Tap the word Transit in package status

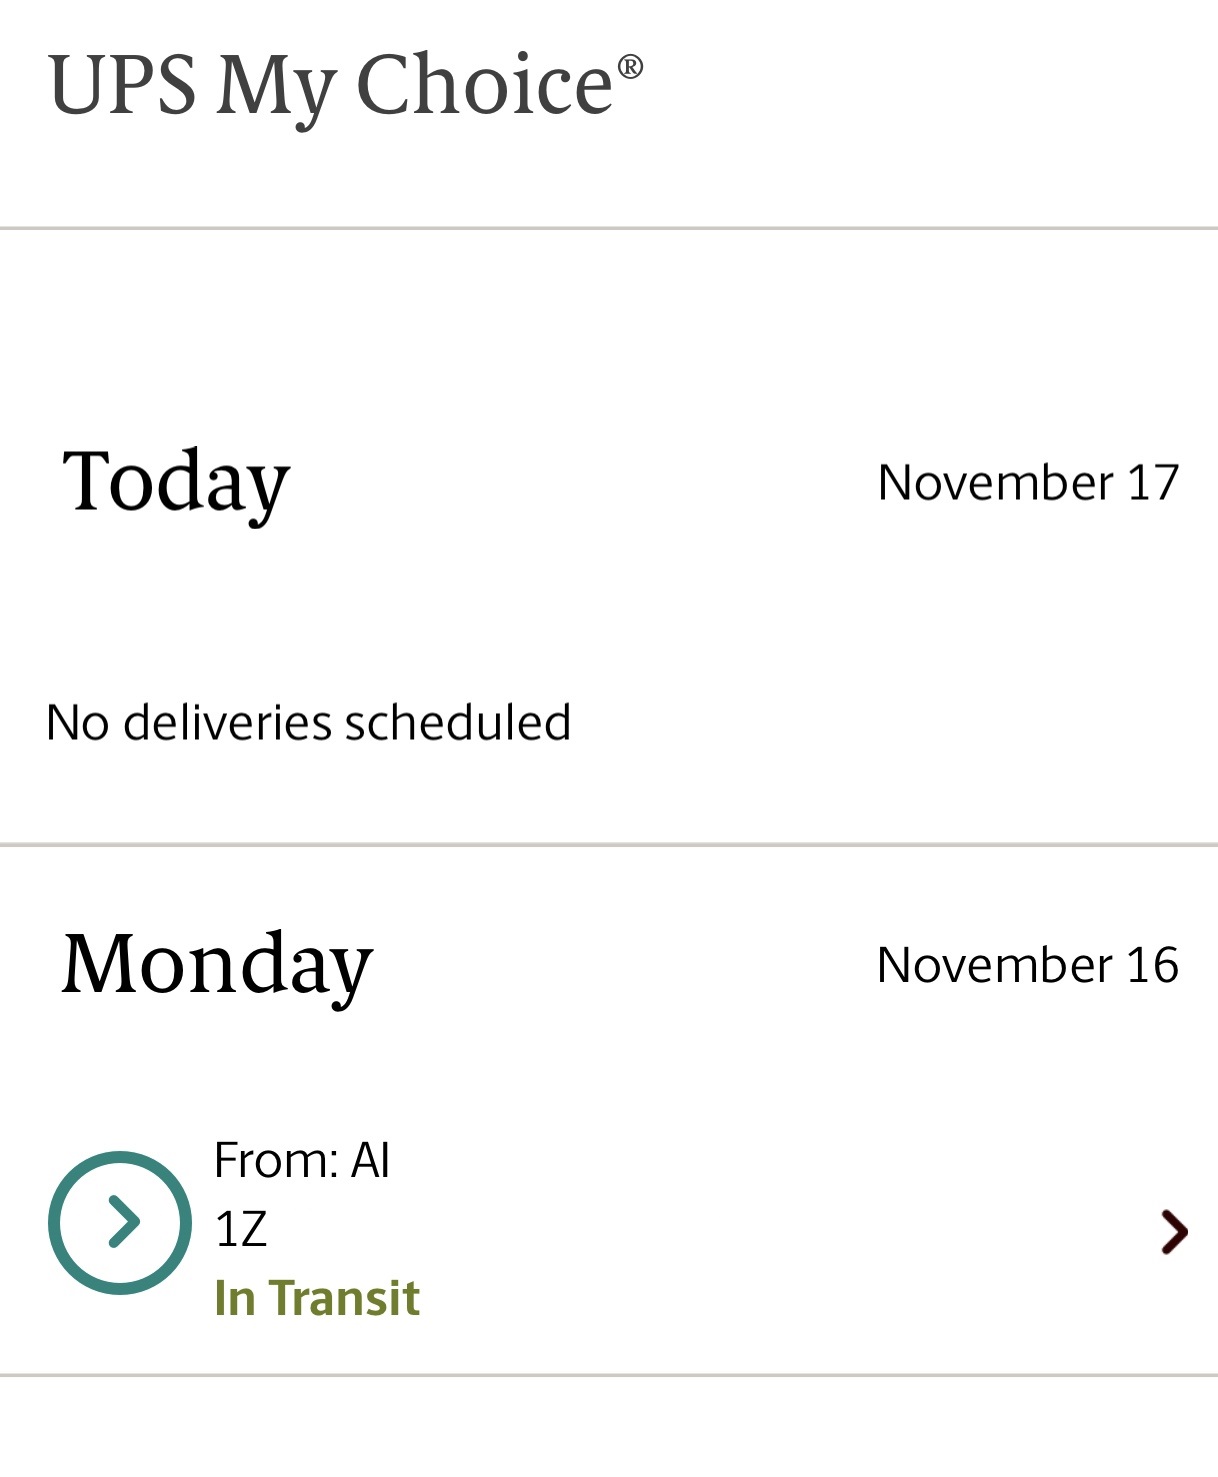(344, 1298)
